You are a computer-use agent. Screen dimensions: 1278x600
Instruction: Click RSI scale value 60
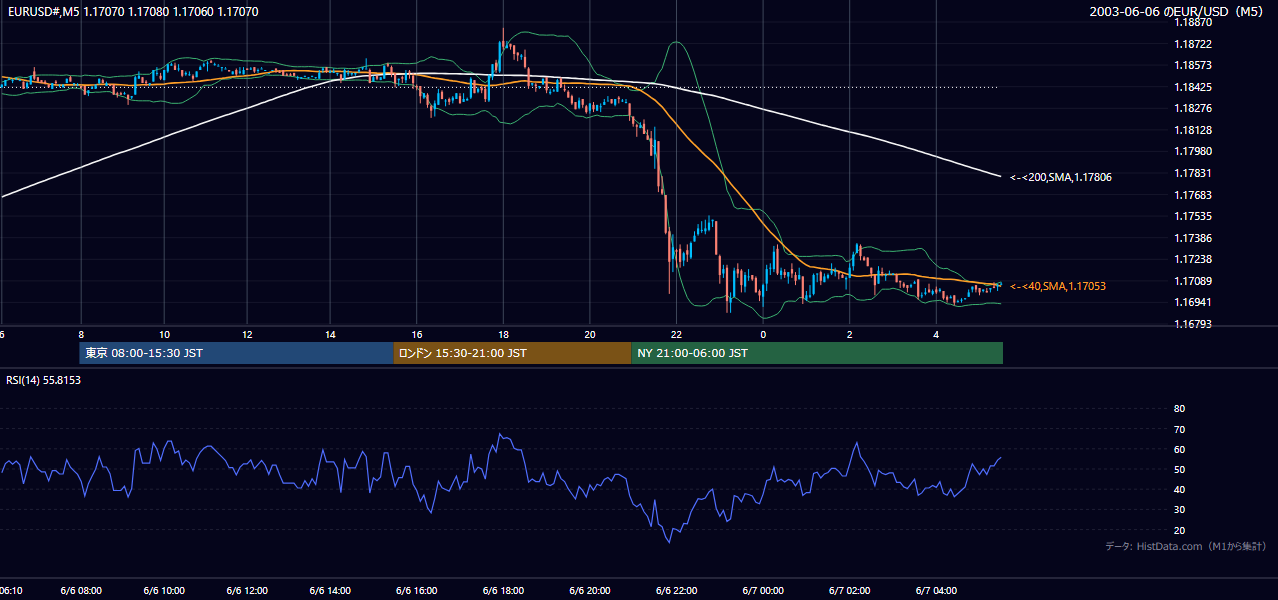1180,449
